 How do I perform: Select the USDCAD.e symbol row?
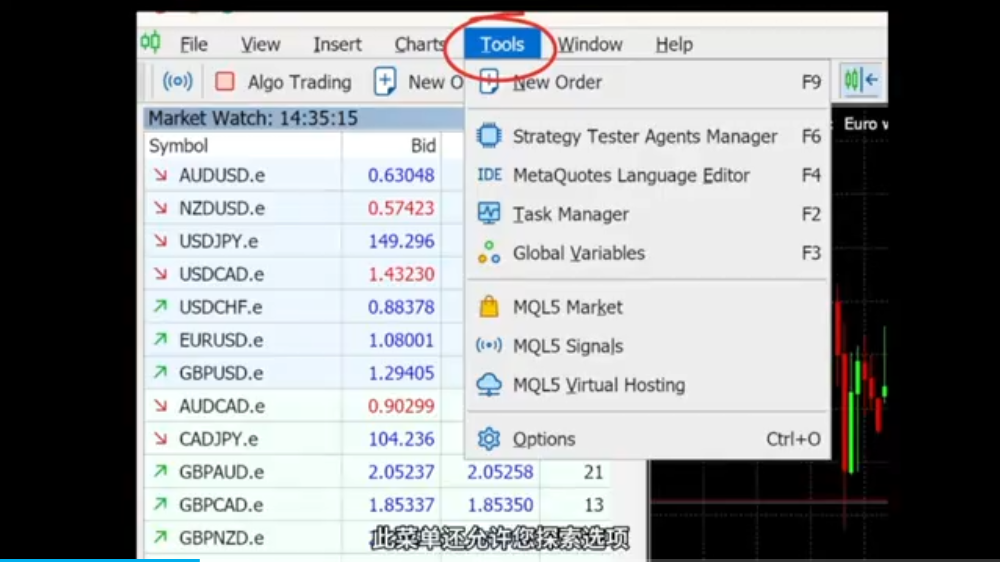[x=304, y=274]
